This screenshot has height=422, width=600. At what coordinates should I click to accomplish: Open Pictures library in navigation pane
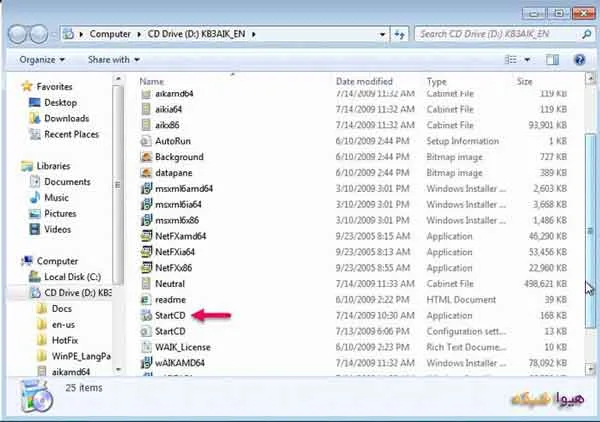click(x=60, y=213)
